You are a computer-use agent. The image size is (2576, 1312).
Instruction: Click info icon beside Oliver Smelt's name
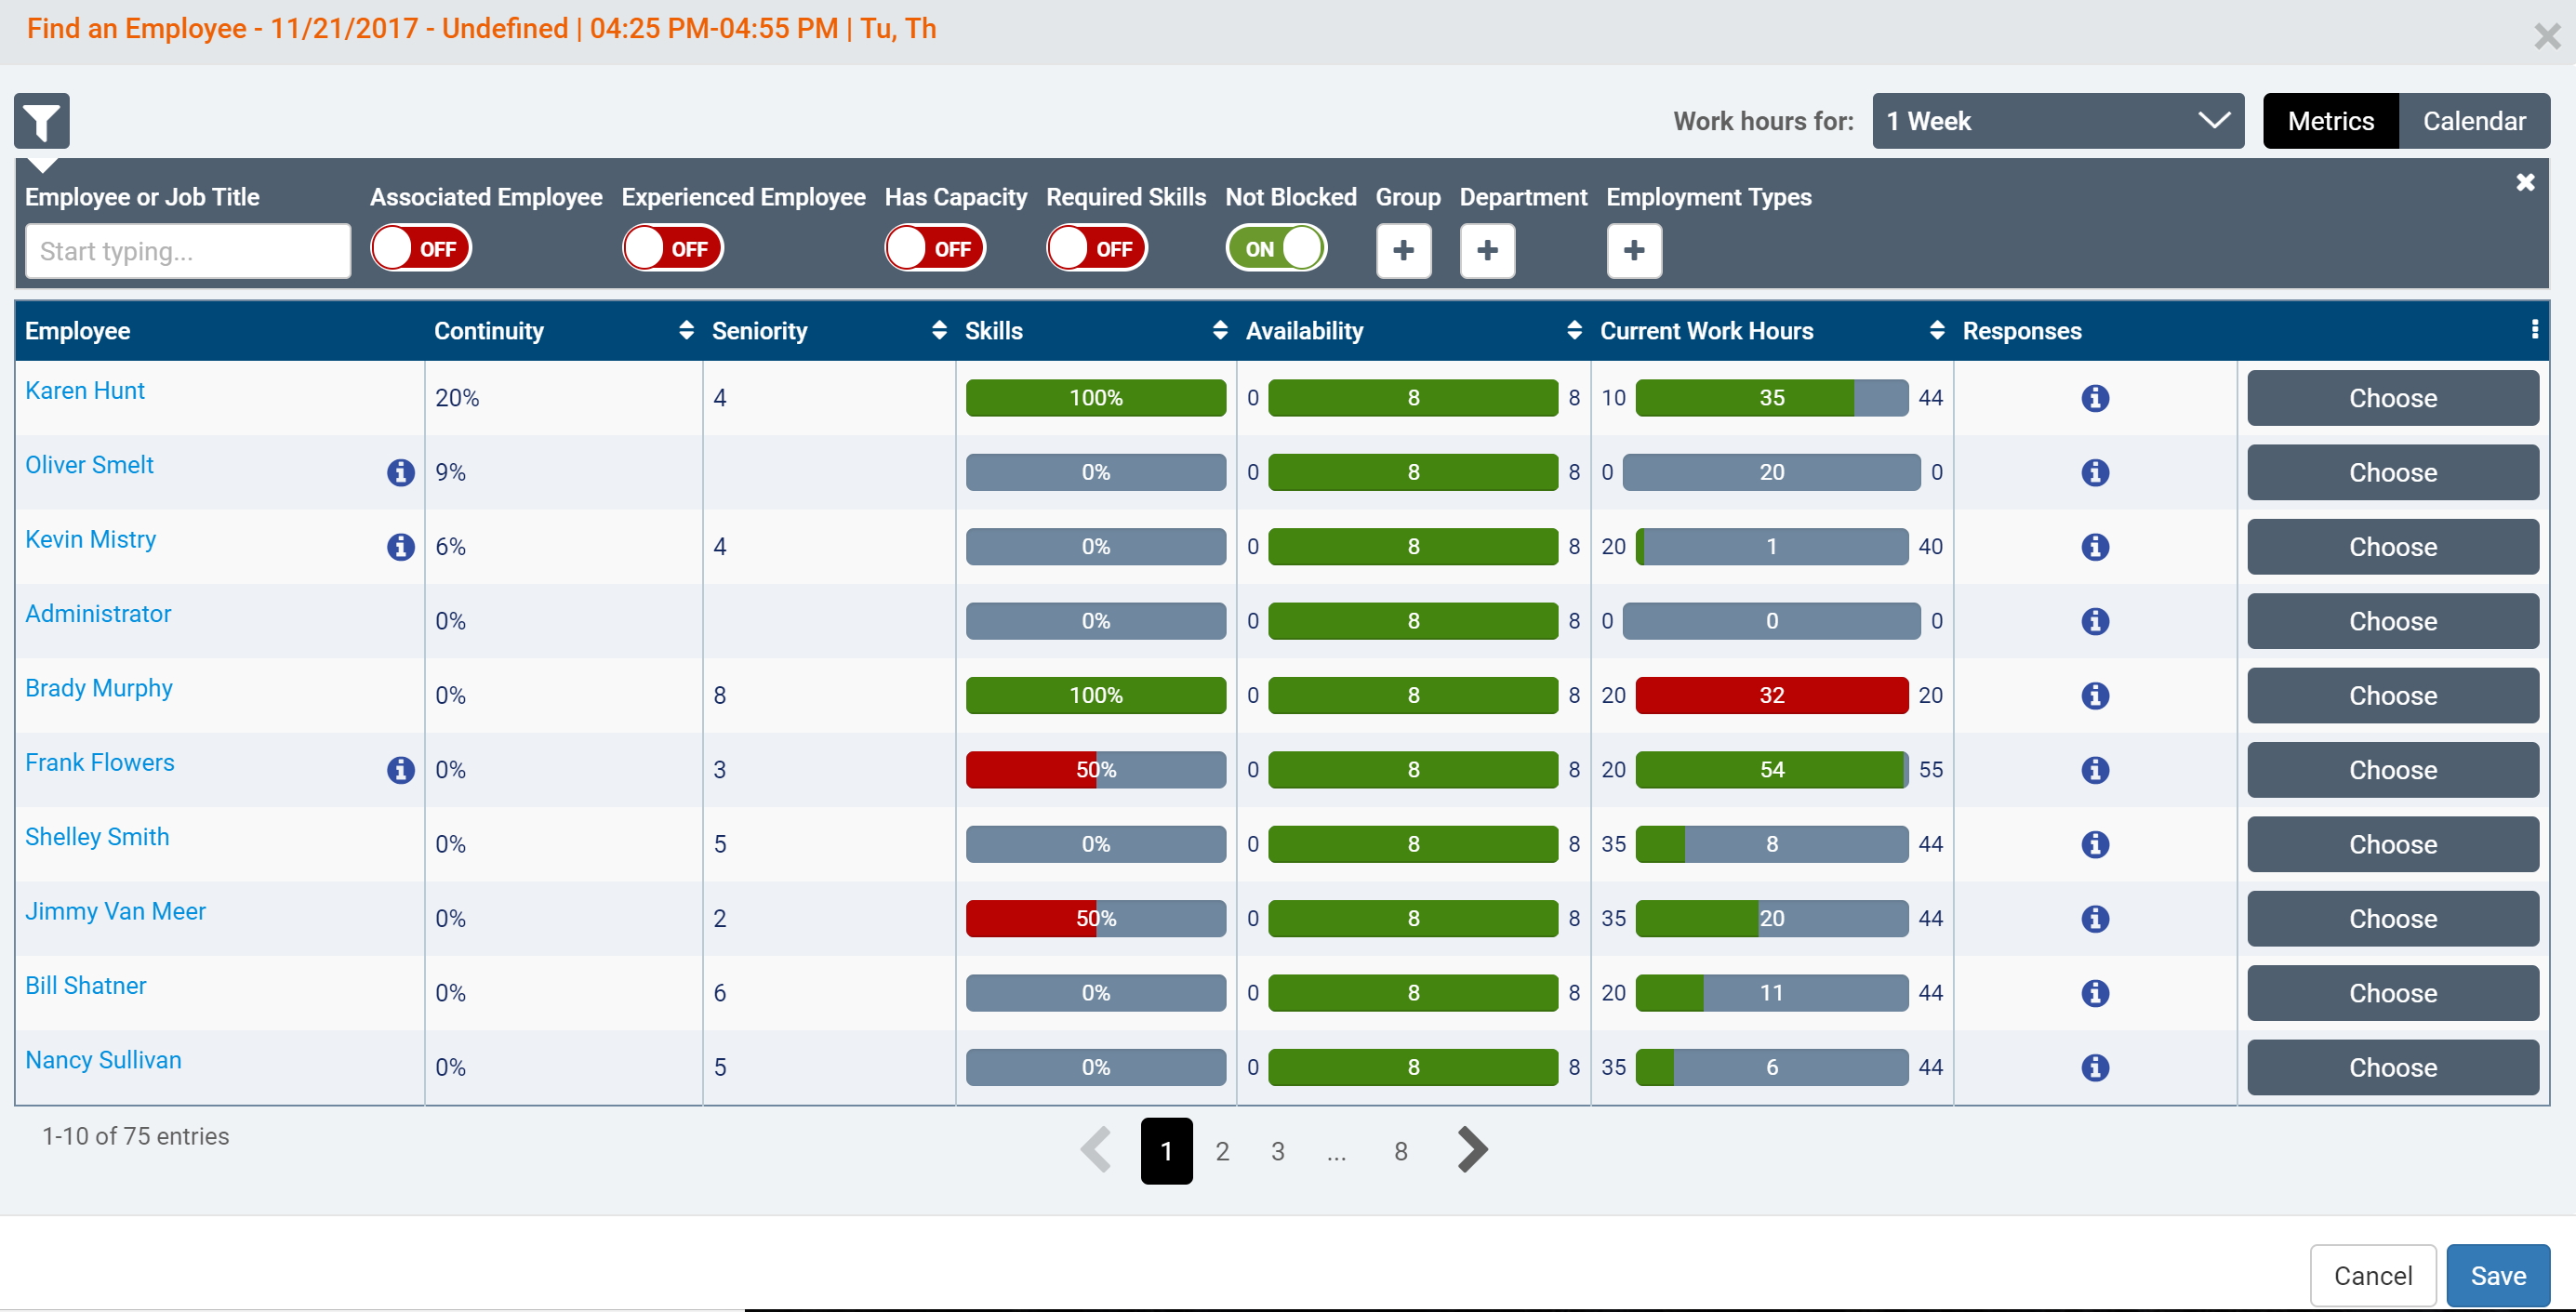(400, 472)
